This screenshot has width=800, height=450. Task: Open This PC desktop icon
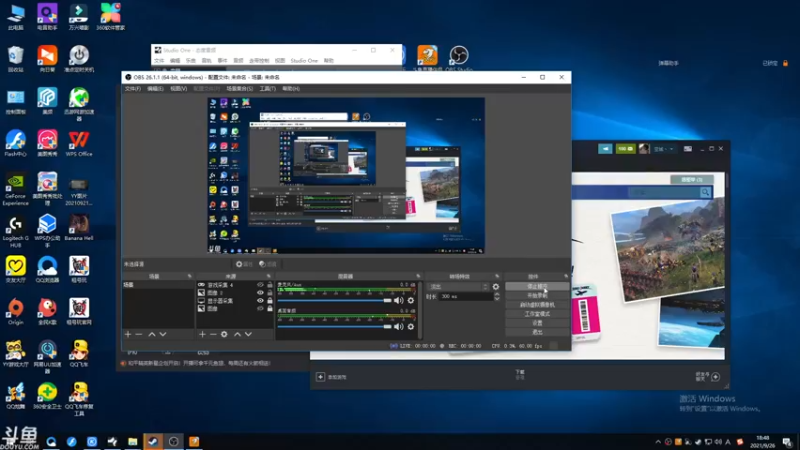pyautogui.click(x=15, y=17)
